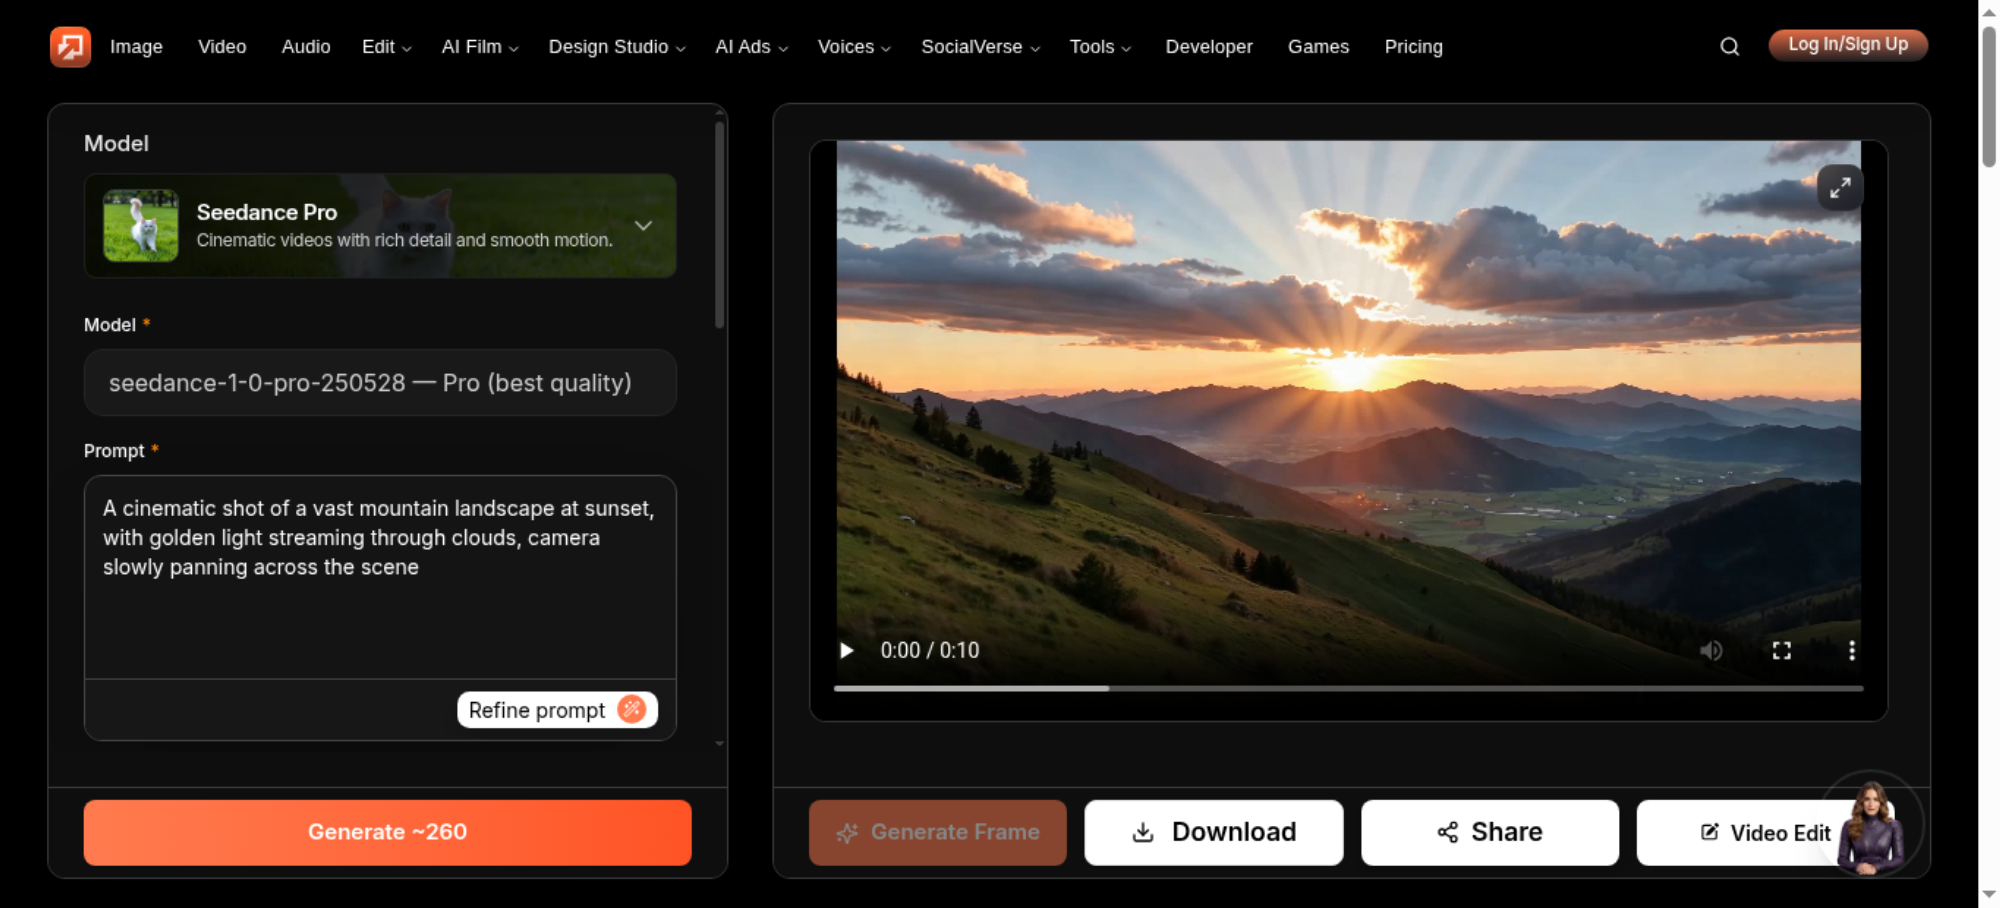Image resolution: width=2000 pixels, height=908 pixels.
Task: Click the Refine prompt button
Action: [x=557, y=709]
